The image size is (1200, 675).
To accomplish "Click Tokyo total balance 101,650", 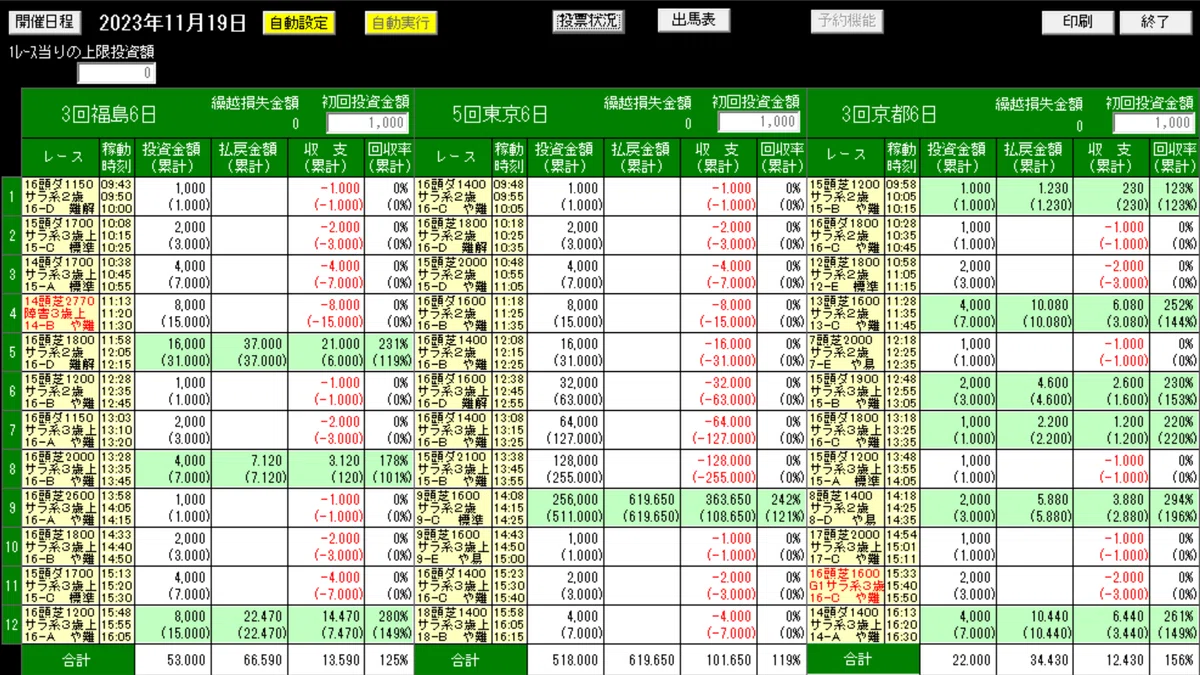I will (718, 660).
